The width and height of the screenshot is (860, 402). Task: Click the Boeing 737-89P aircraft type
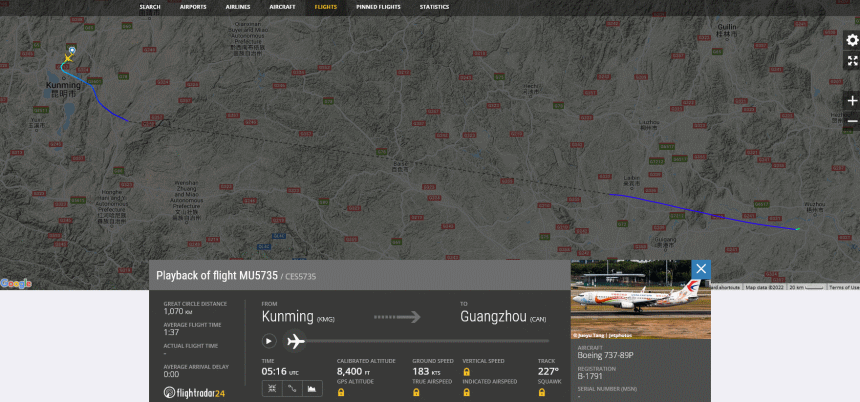[606, 355]
